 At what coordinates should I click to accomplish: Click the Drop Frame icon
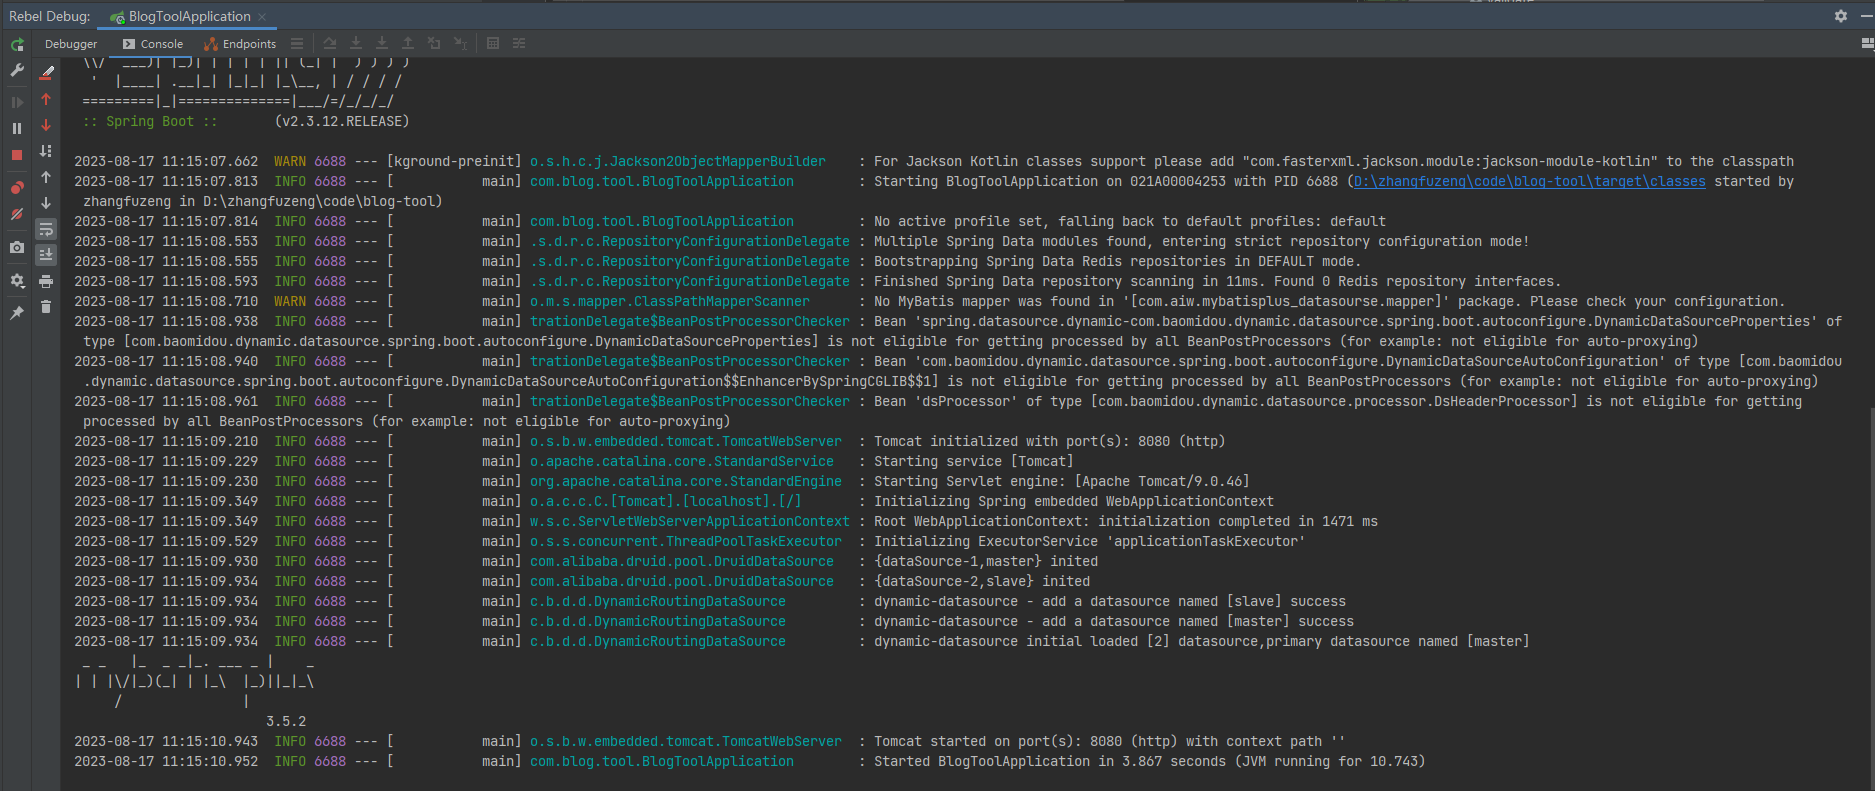(434, 43)
